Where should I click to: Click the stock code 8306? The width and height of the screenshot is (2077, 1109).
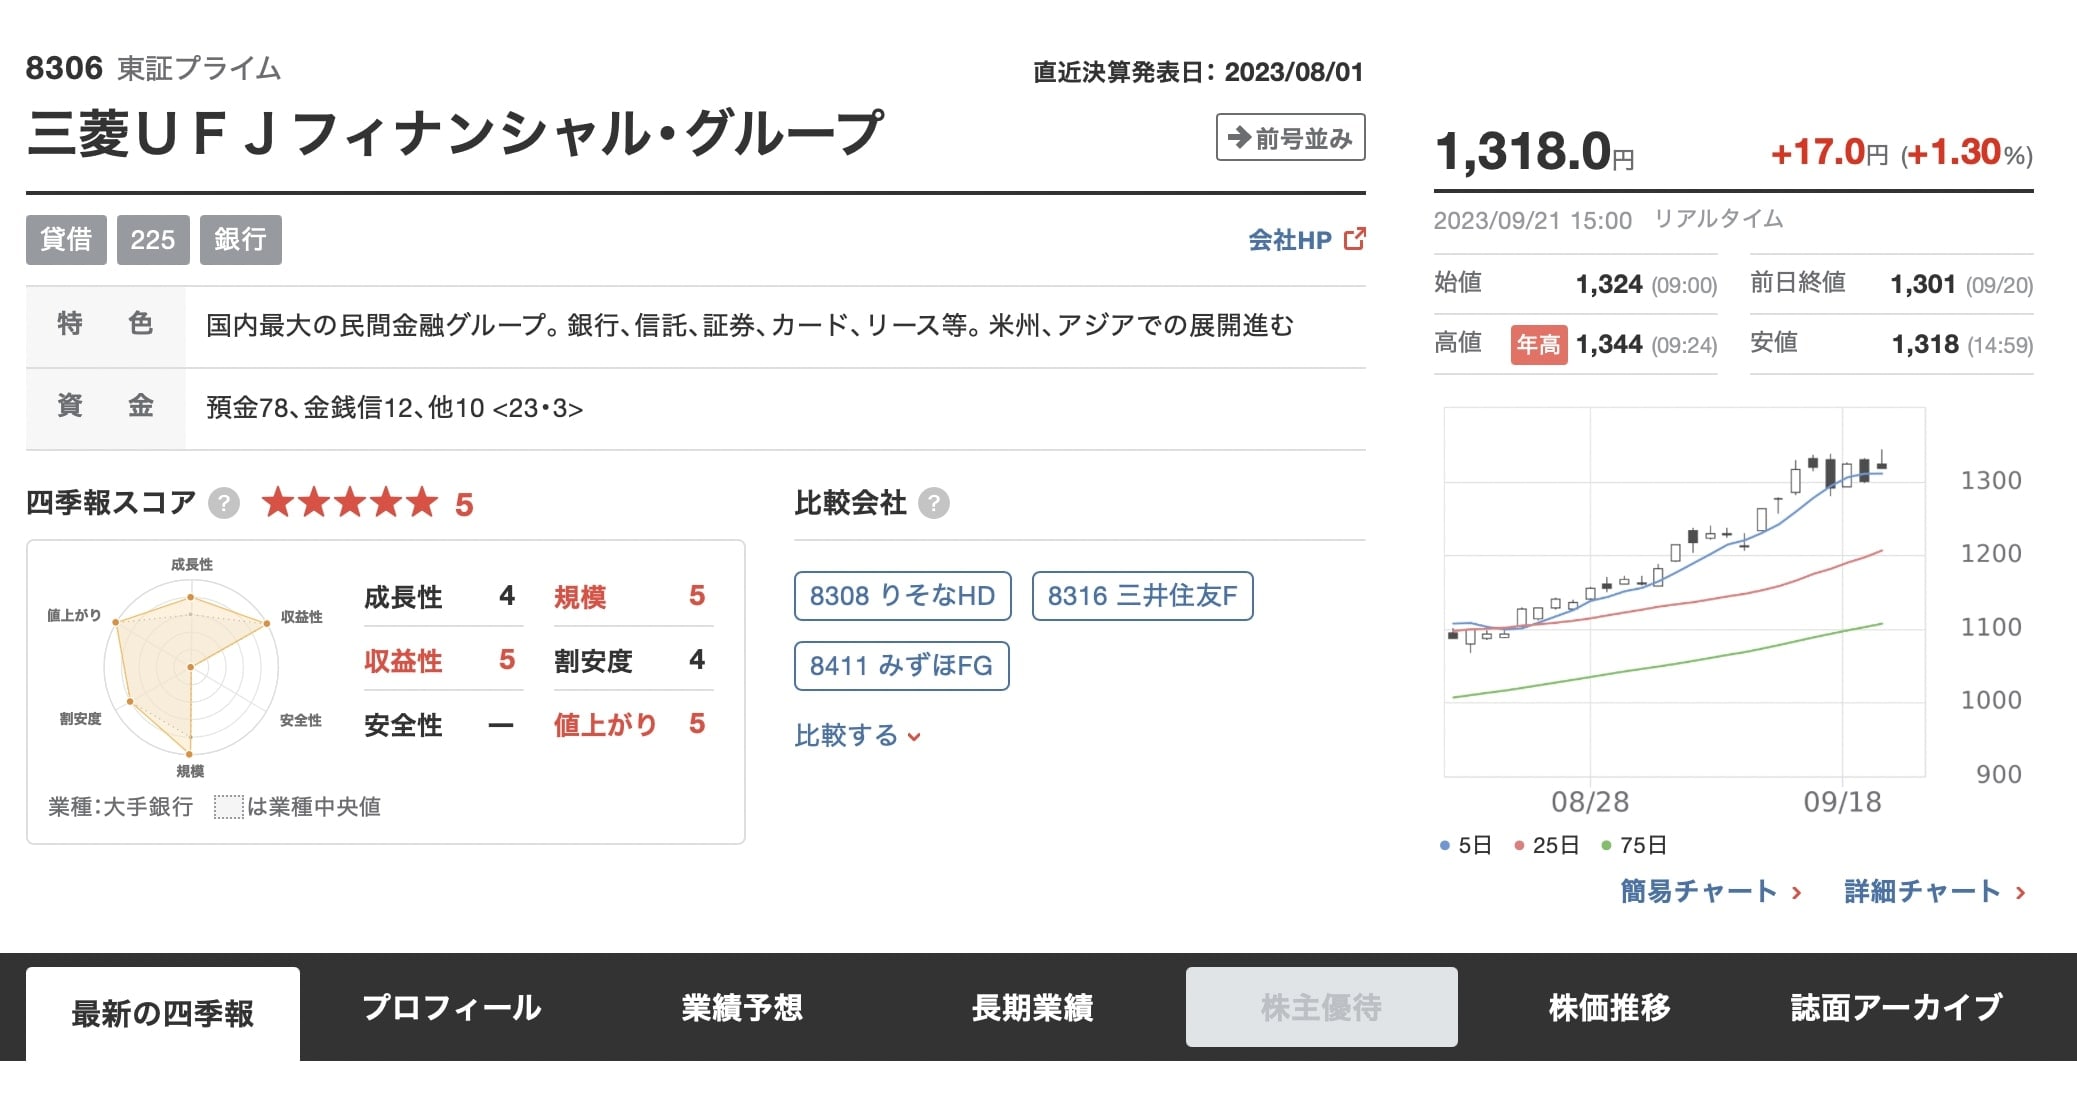click(64, 68)
